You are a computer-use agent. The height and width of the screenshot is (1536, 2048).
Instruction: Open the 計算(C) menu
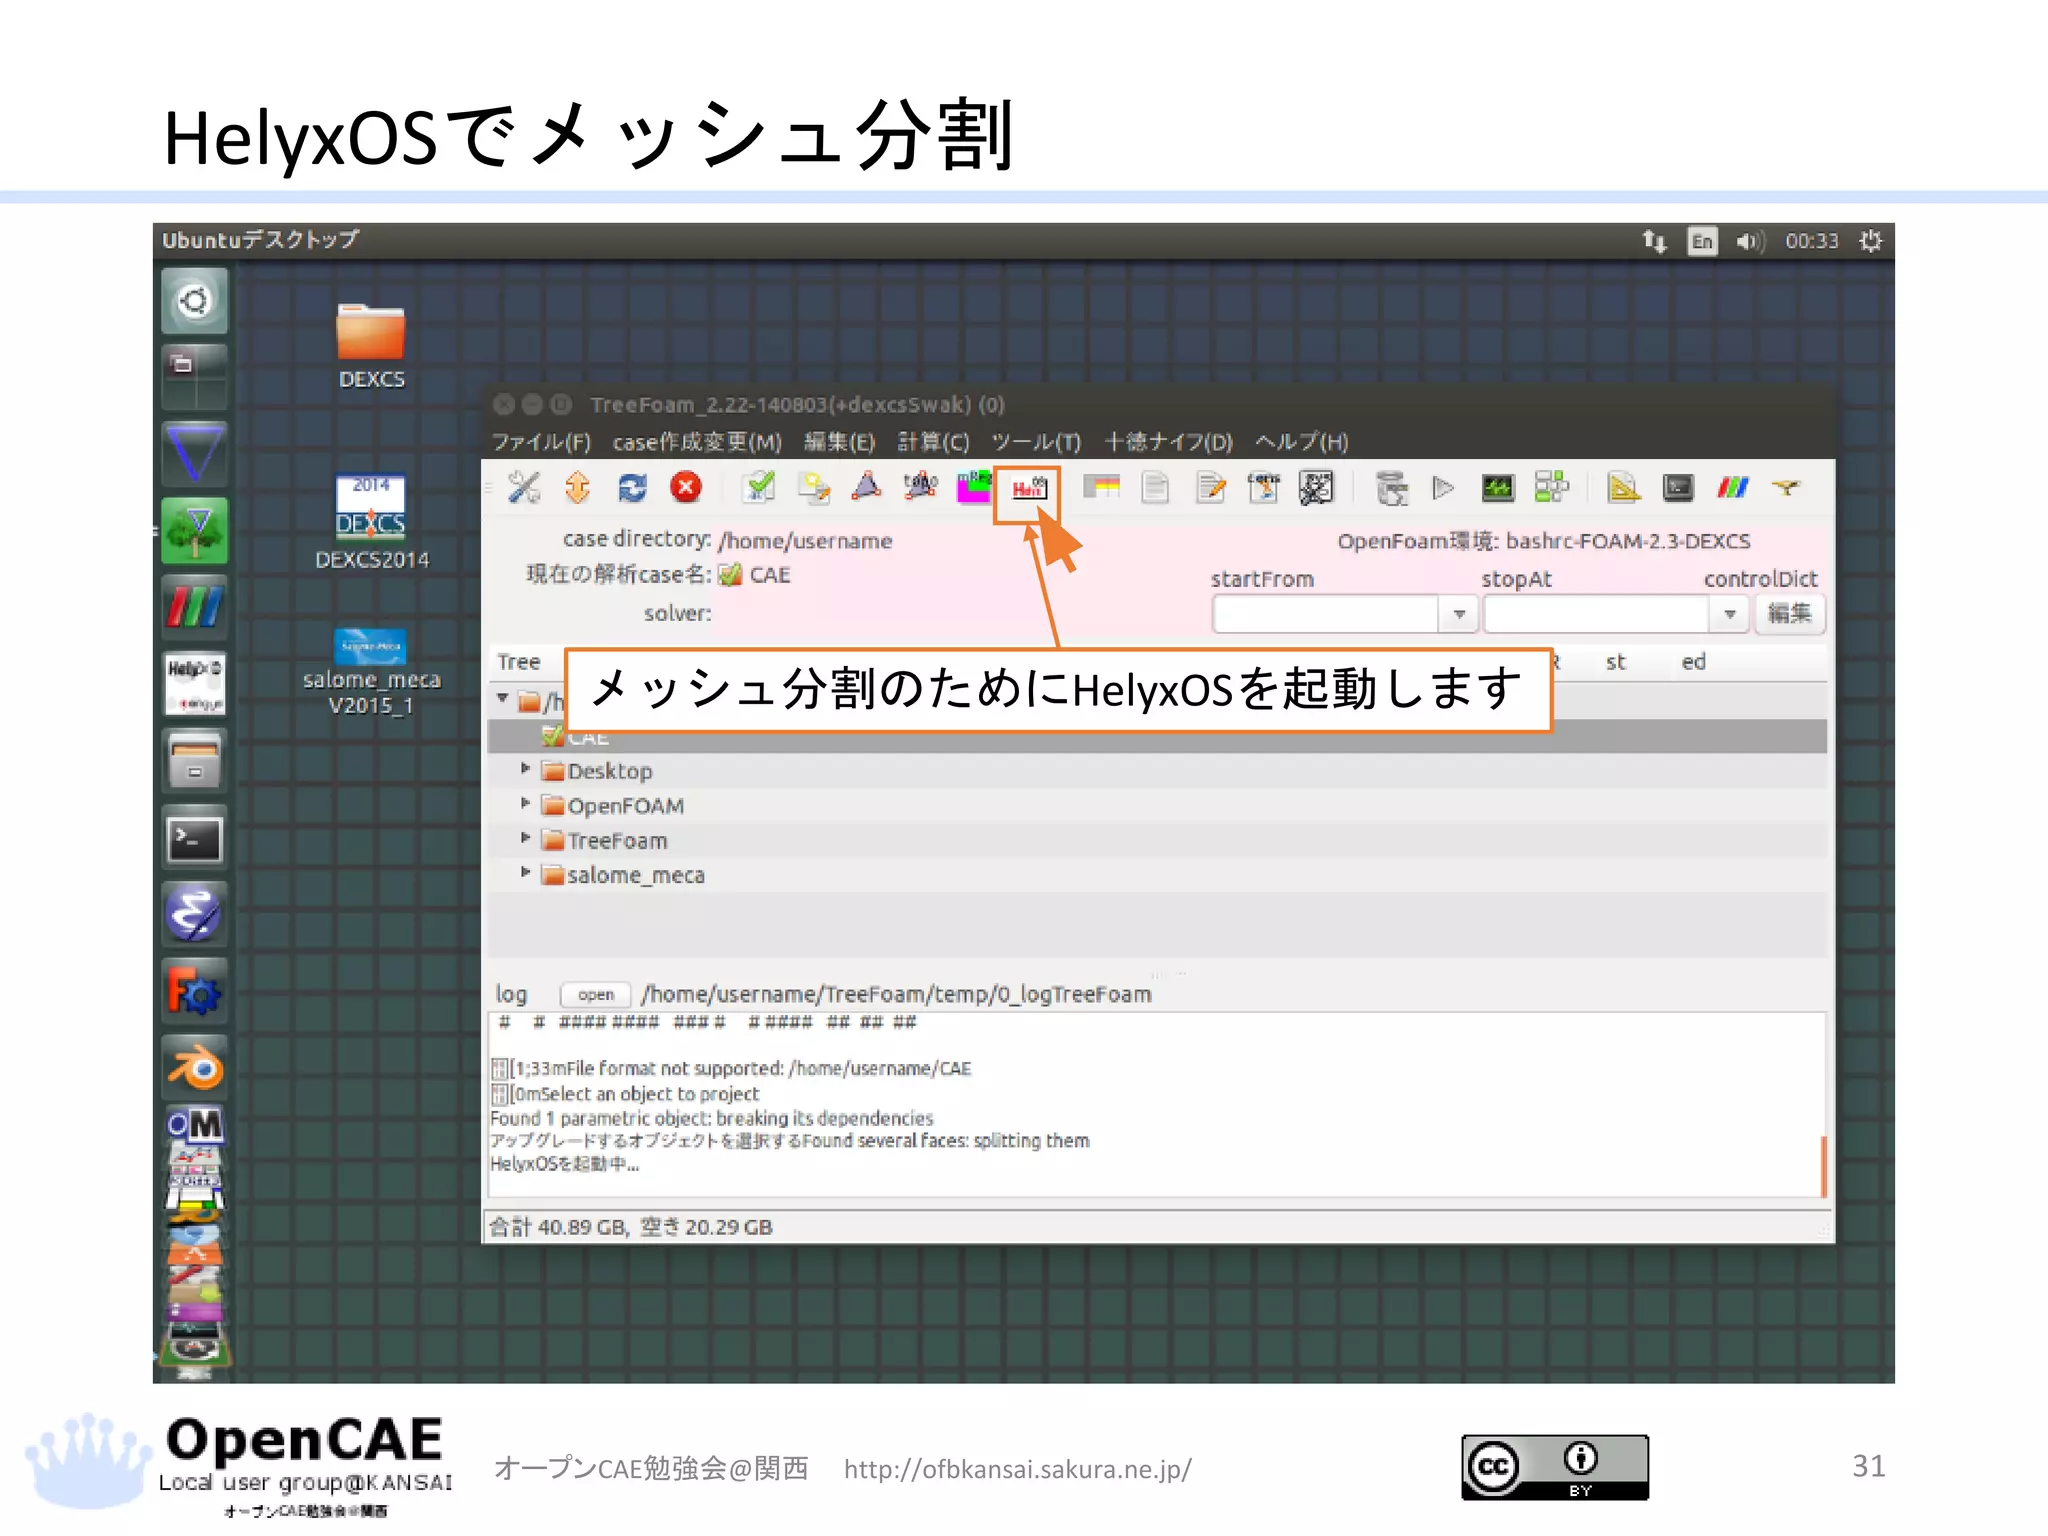933,442
